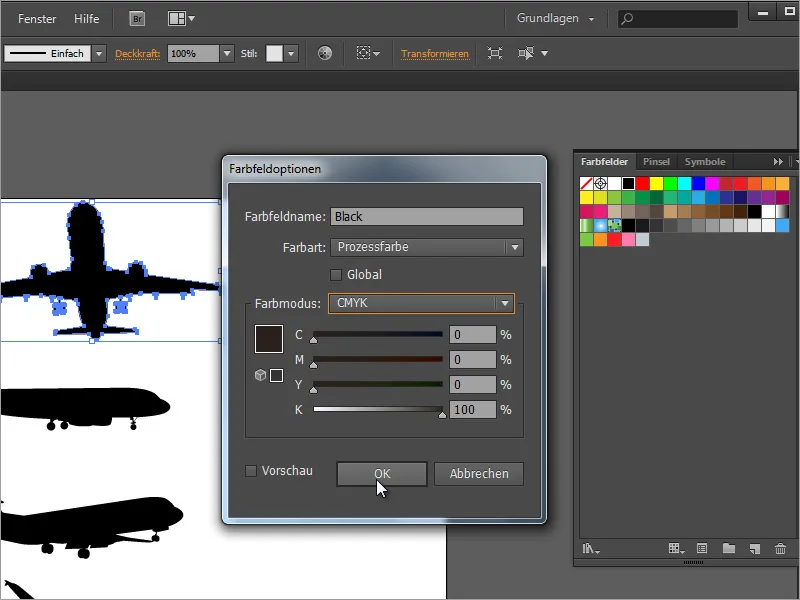The width and height of the screenshot is (800, 600).
Task: Click the Y yellow slider track
Action: (378, 384)
